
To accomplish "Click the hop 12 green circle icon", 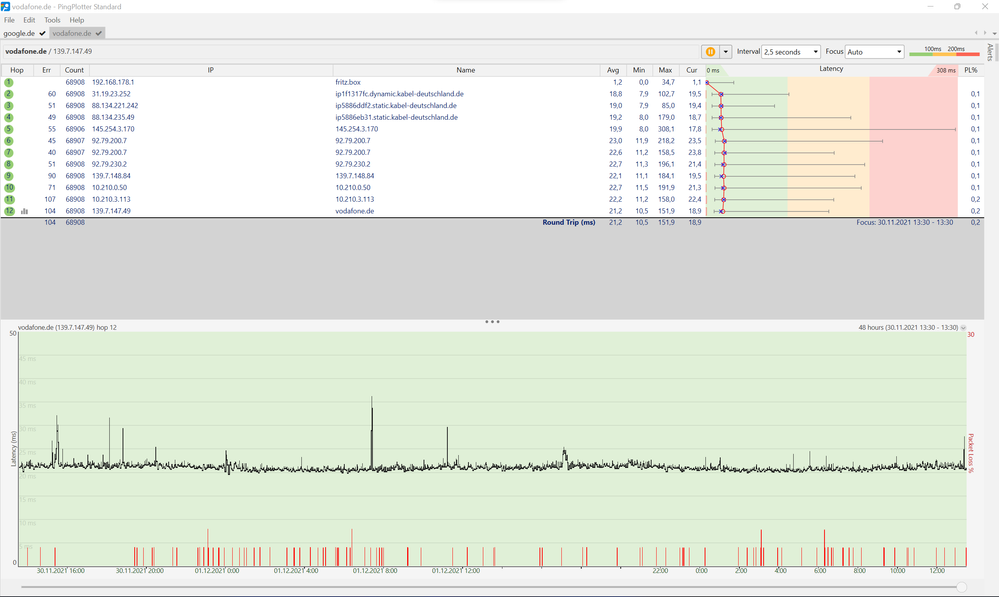I will (9, 211).
